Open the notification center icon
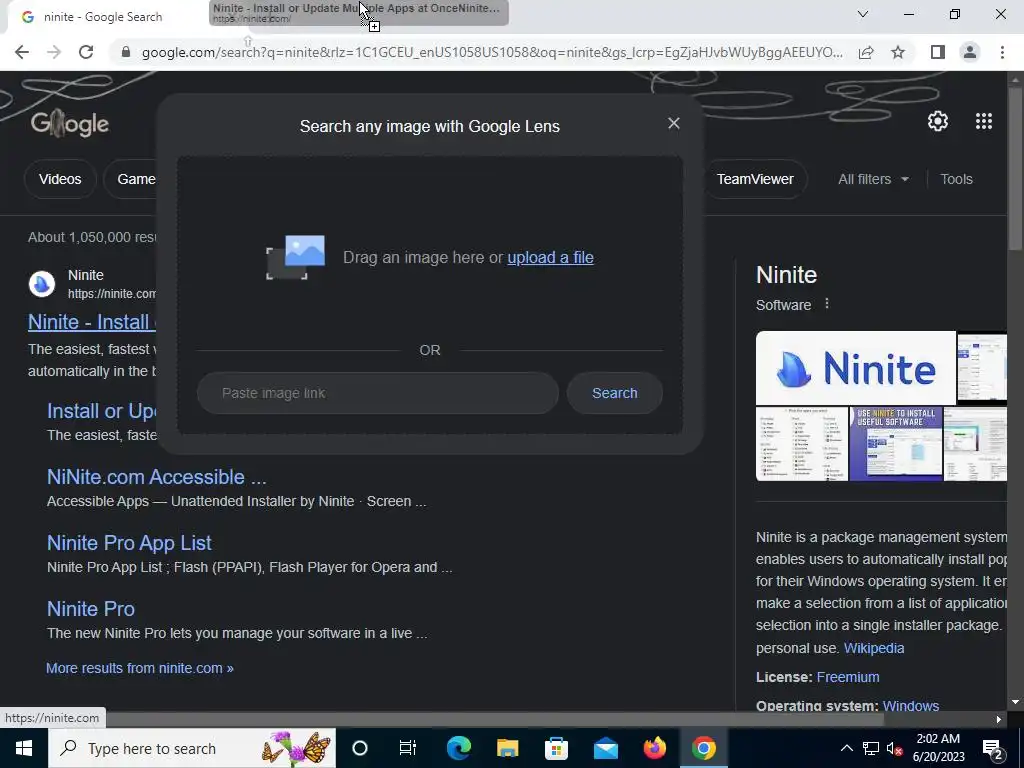Viewport: 1024px width, 768px height. coord(993,748)
